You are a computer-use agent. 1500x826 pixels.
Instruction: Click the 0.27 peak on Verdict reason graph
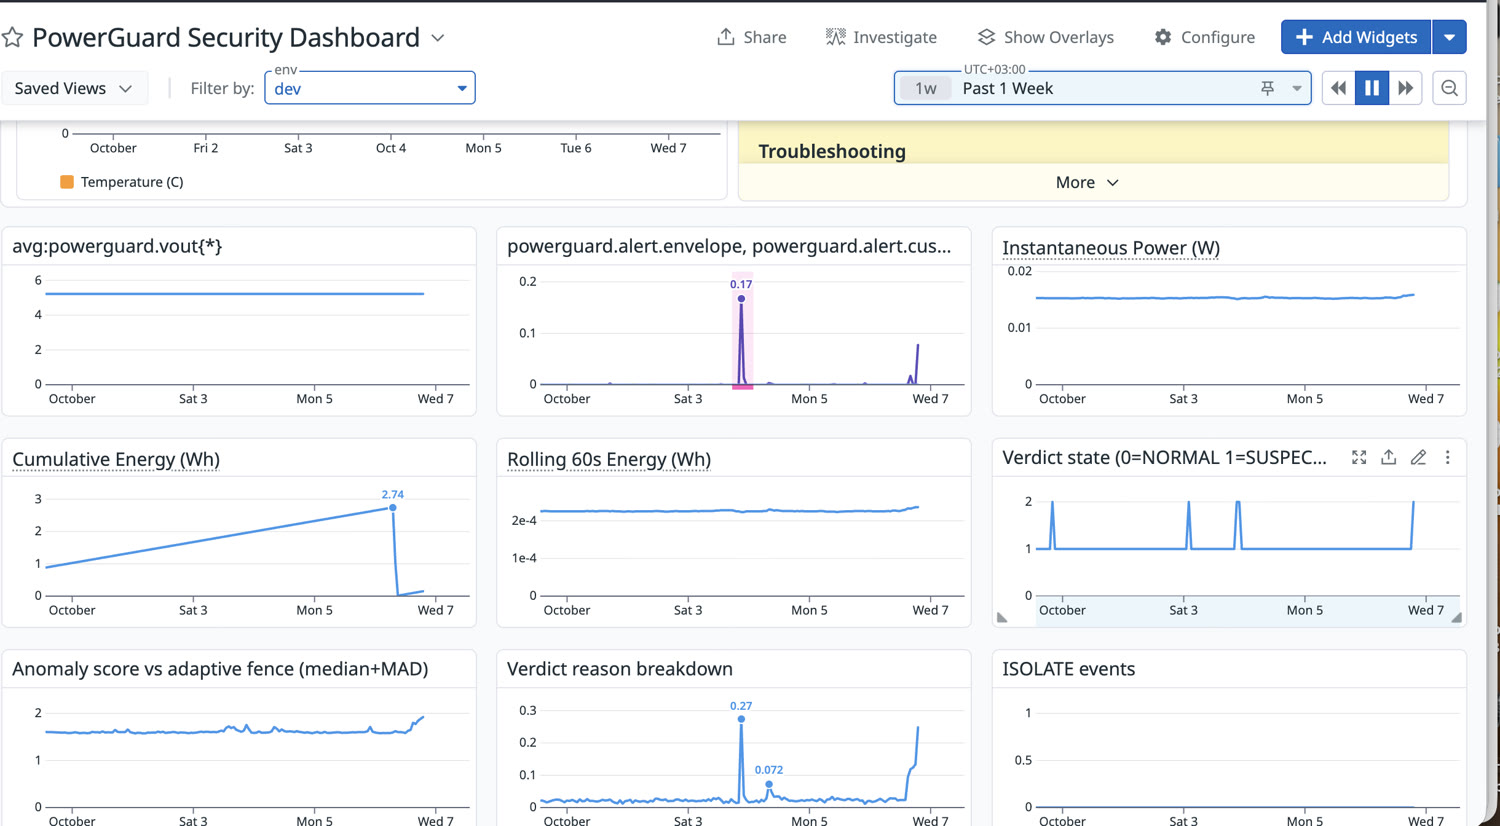coord(741,719)
